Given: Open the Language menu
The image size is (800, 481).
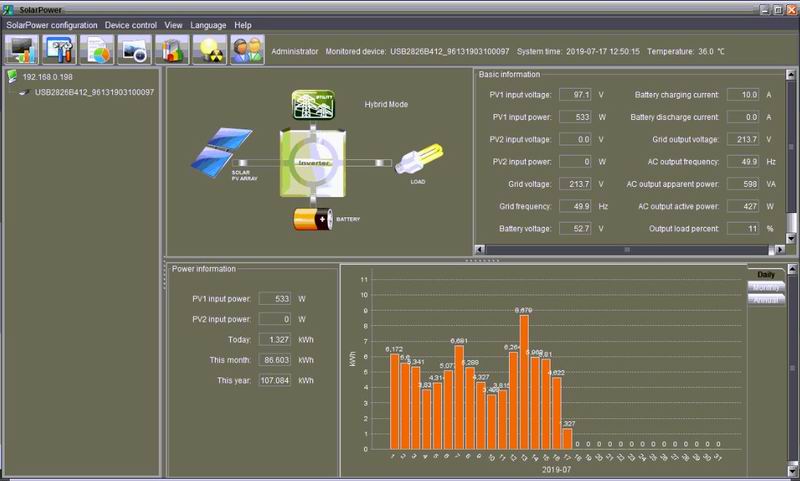Looking at the screenshot, I should (208, 25).
